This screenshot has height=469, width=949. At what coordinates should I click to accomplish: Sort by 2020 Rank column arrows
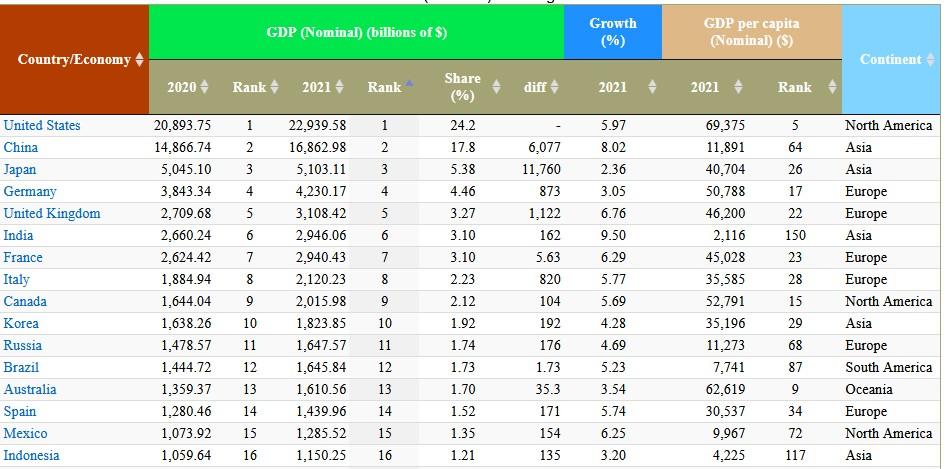274,87
